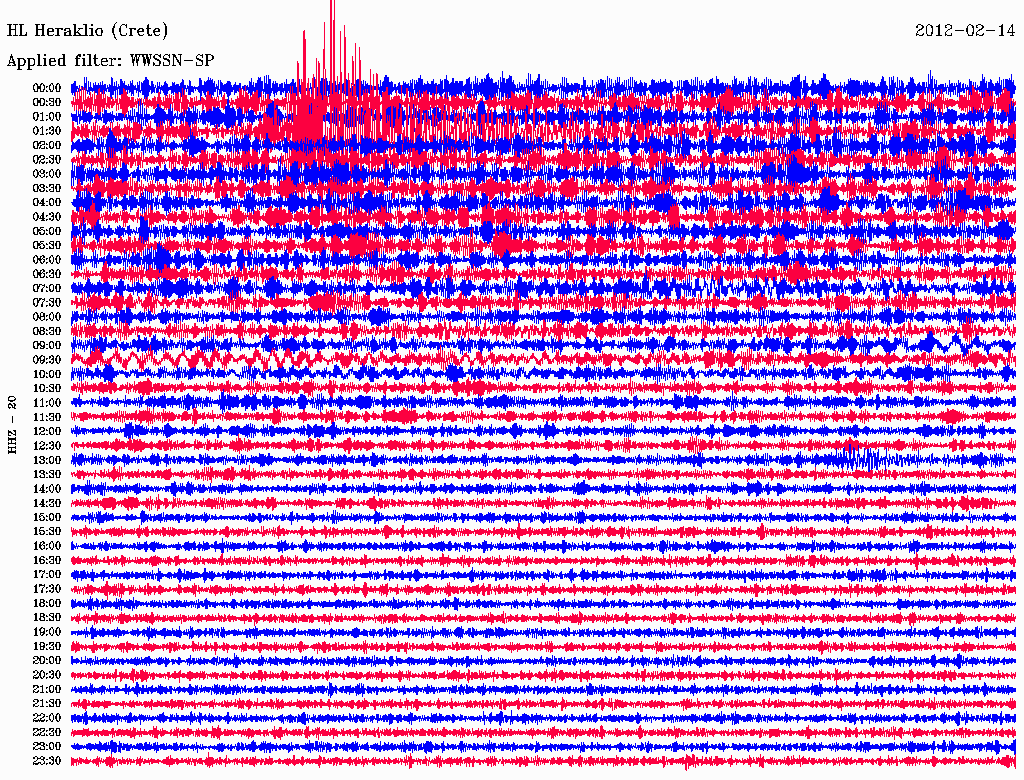Screen dimensions: 1024x780
Task: Click the station title 'HL Heraklio (Crete)'
Action: pyautogui.click(x=88, y=30)
